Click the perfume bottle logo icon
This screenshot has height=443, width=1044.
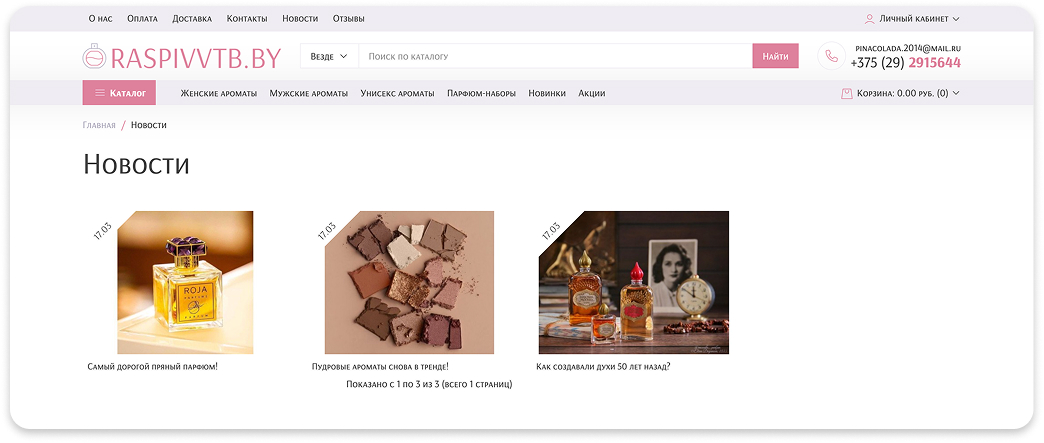[x=96, y=57]
